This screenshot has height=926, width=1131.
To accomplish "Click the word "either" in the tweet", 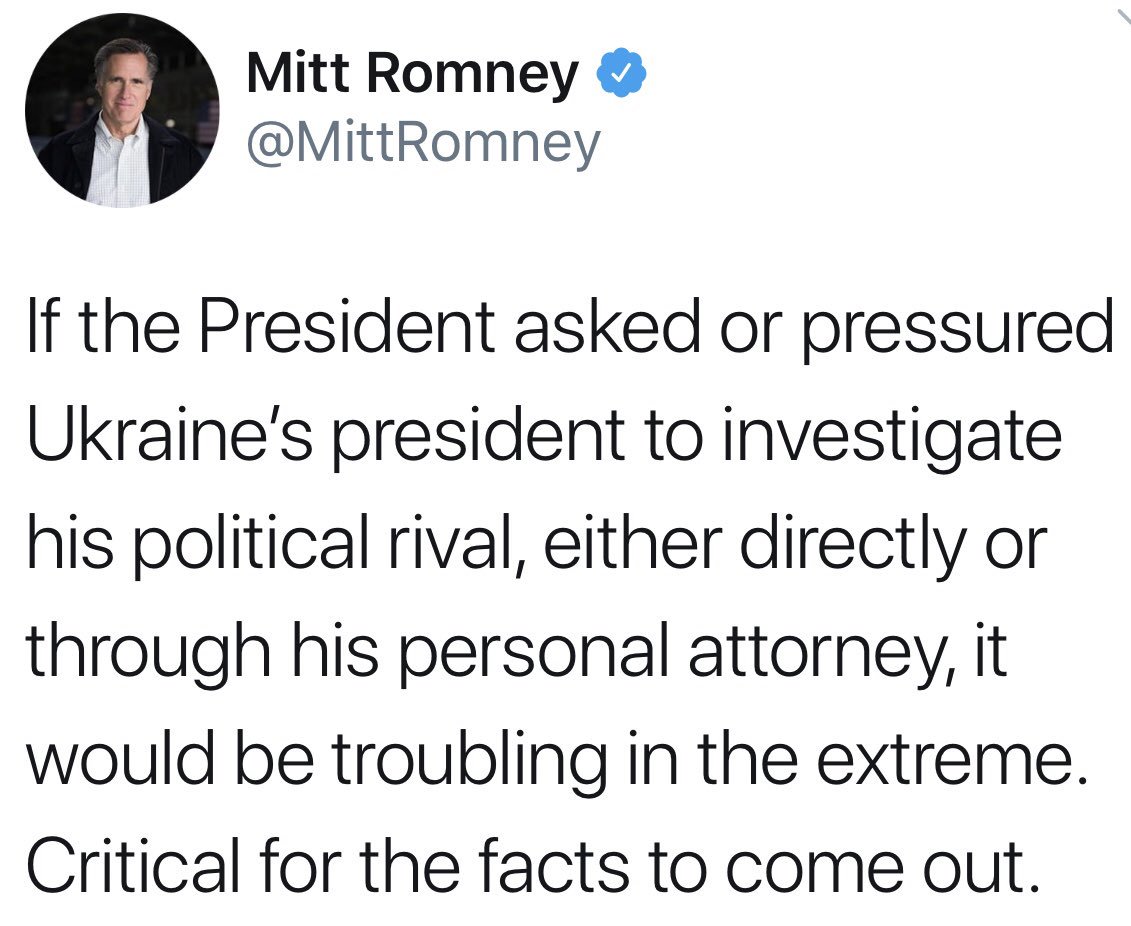I will 633,542.
